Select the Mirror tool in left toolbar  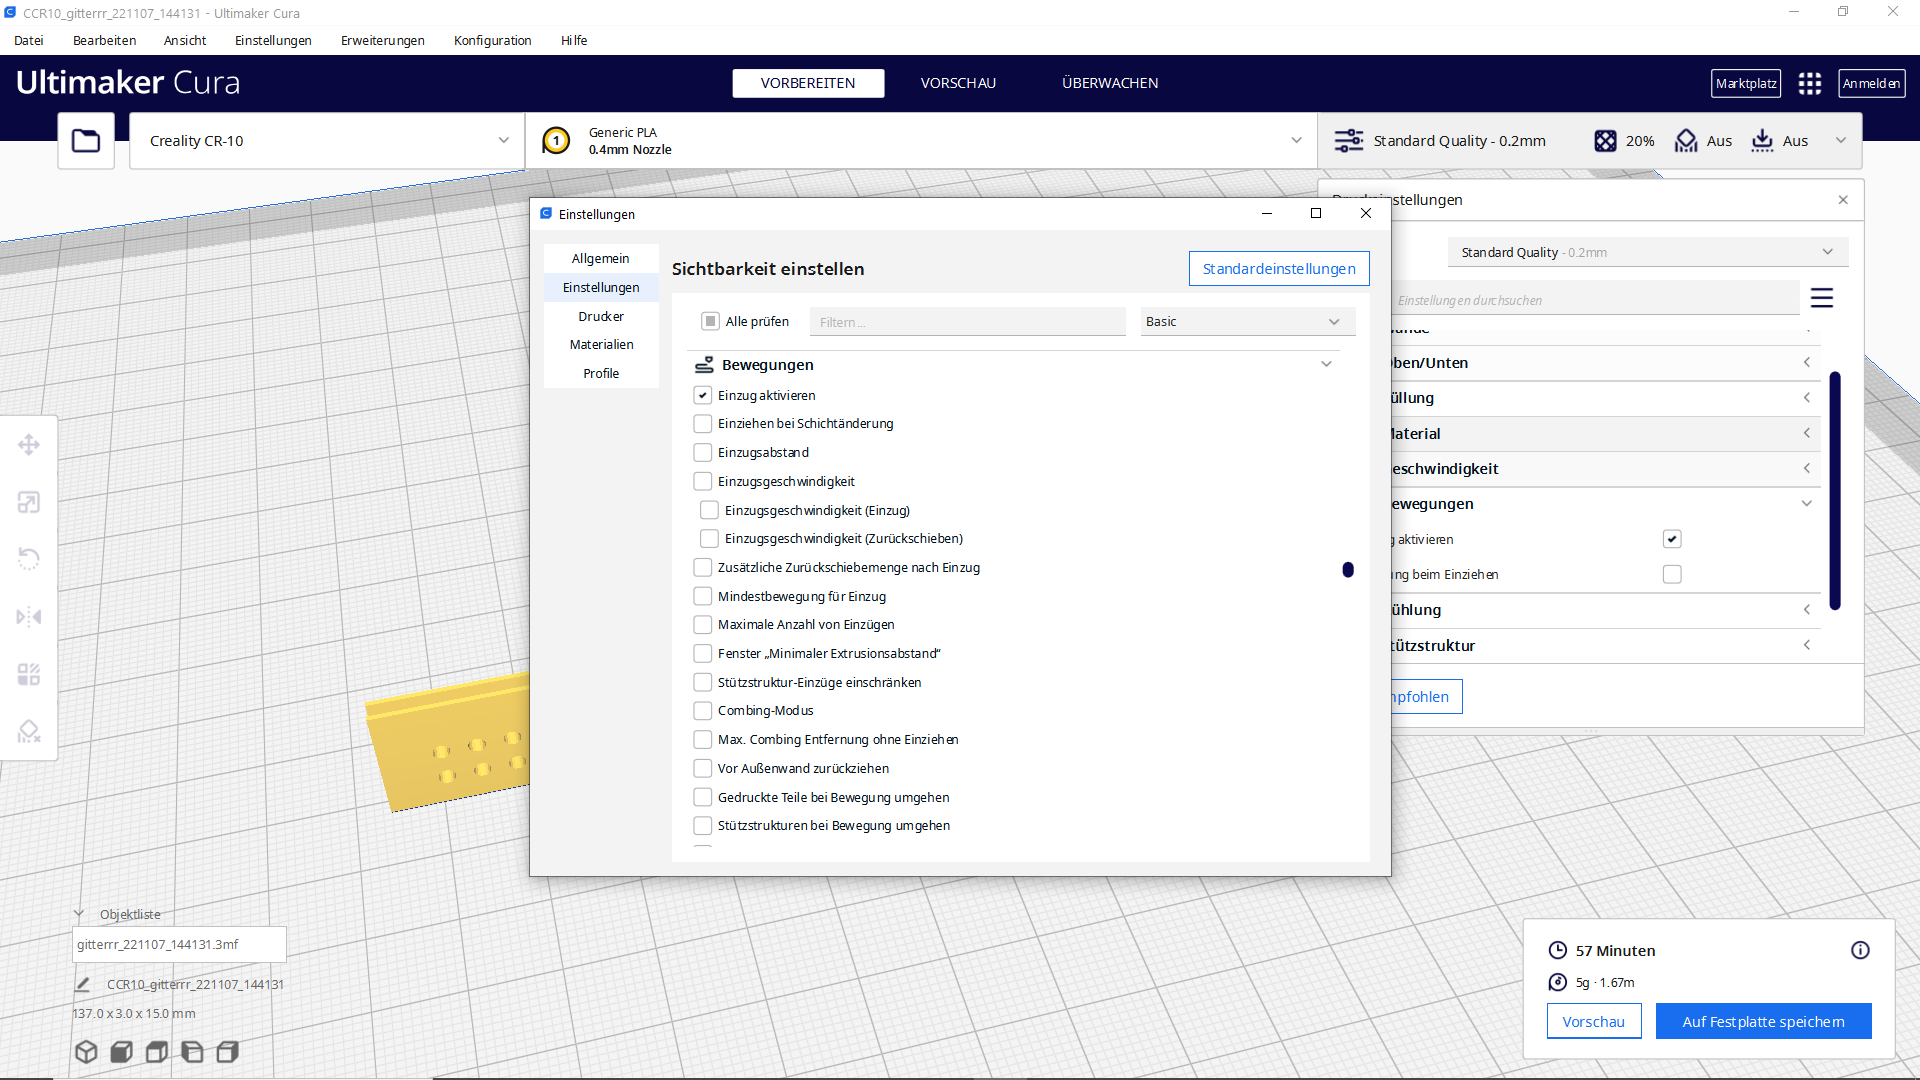click(x=29, y=616)
